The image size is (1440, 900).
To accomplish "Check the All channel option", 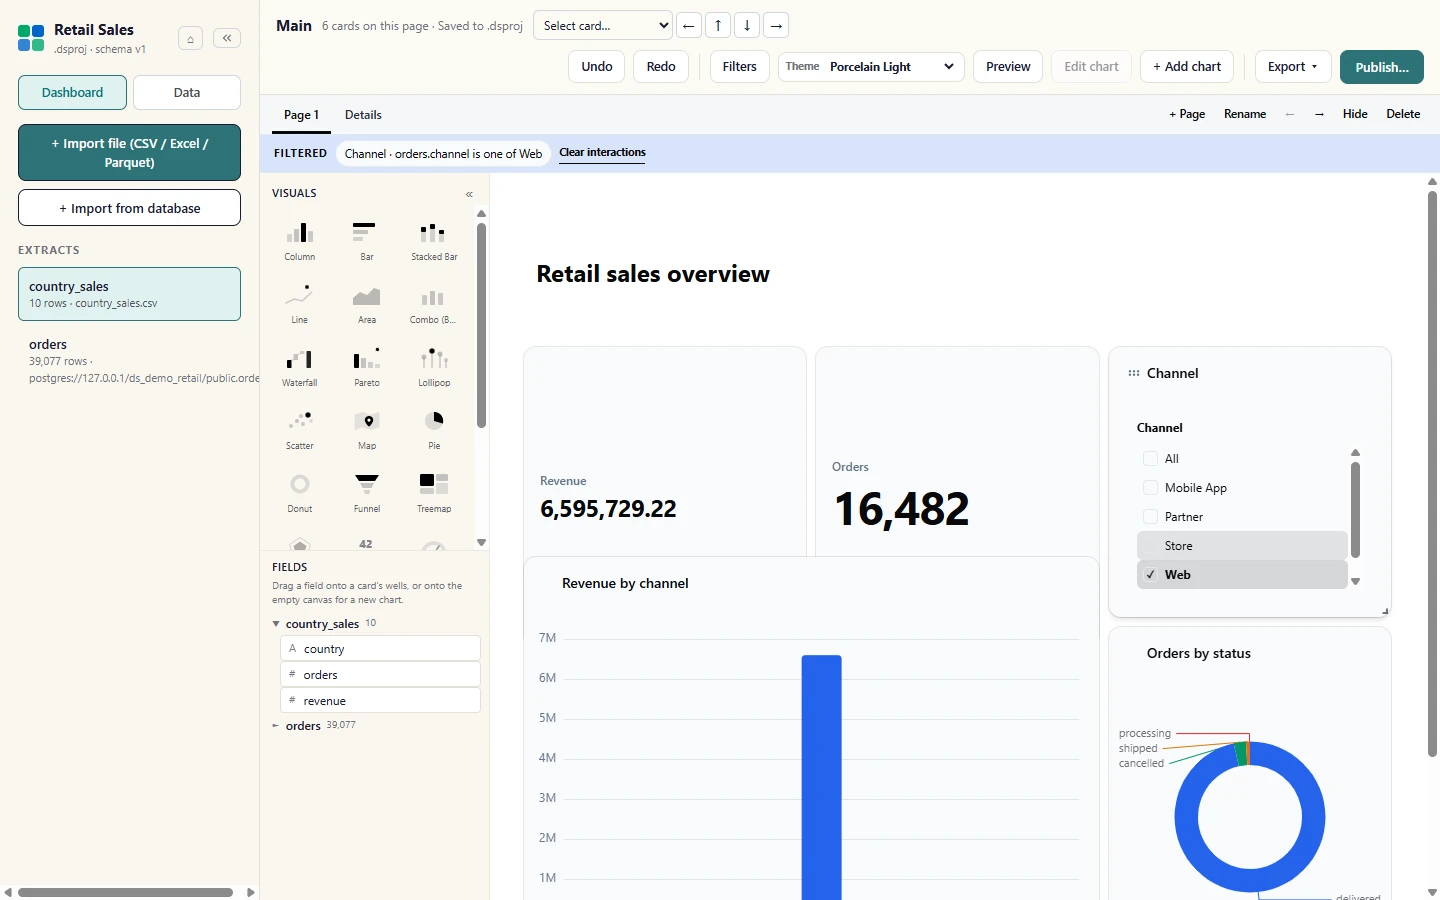I will tap(1150, 459).
